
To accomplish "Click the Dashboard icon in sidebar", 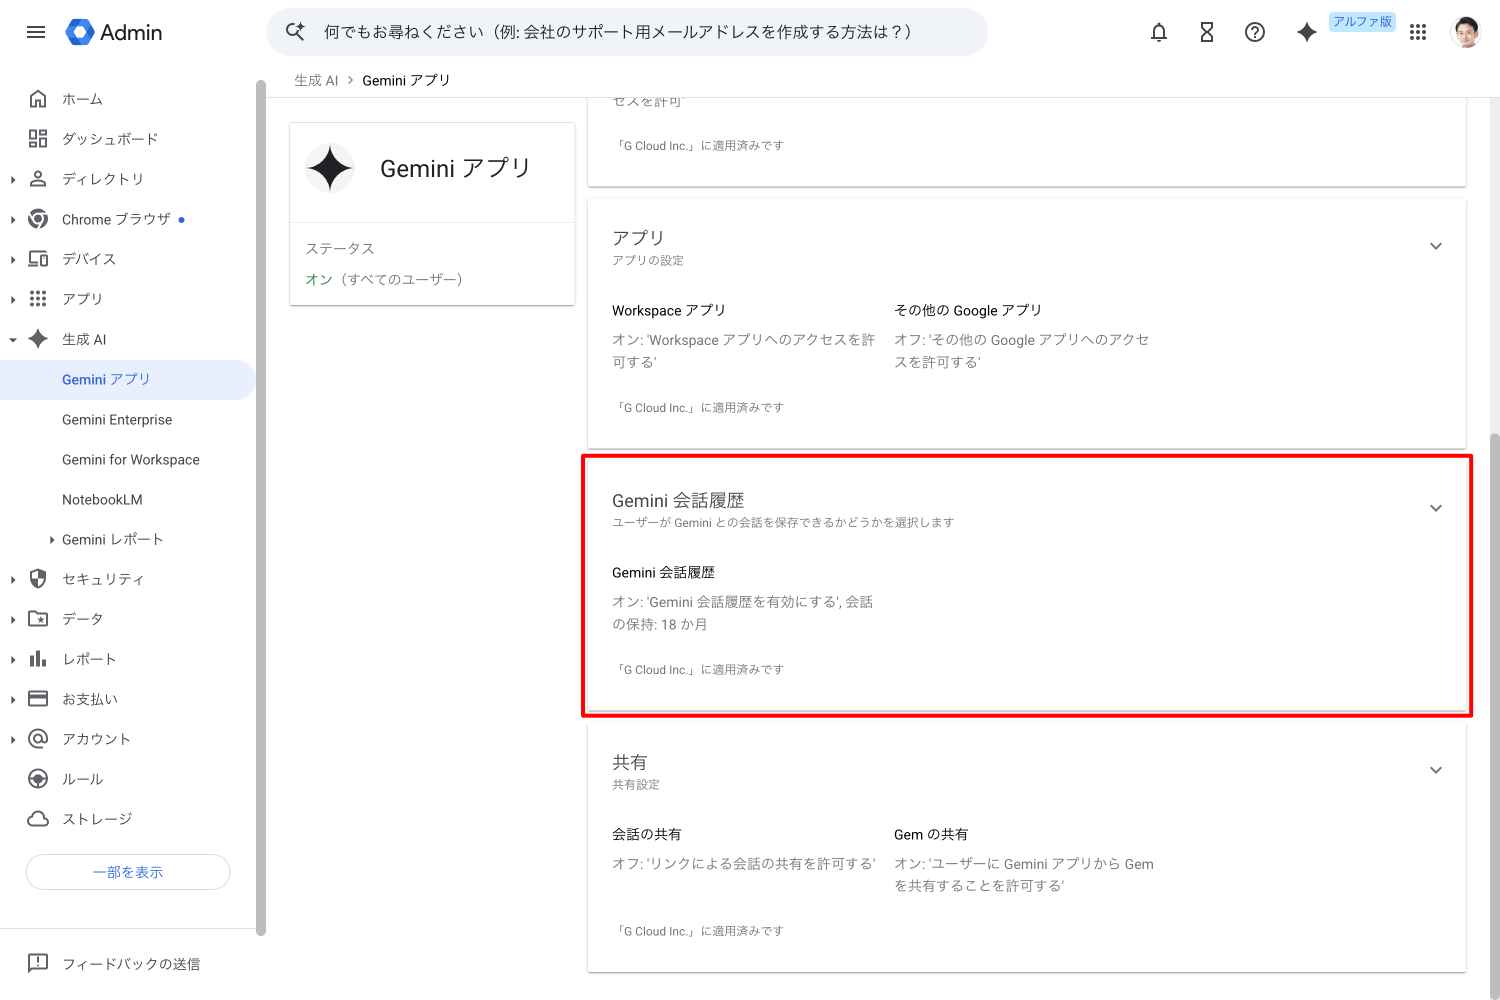I will pos(38,139).
